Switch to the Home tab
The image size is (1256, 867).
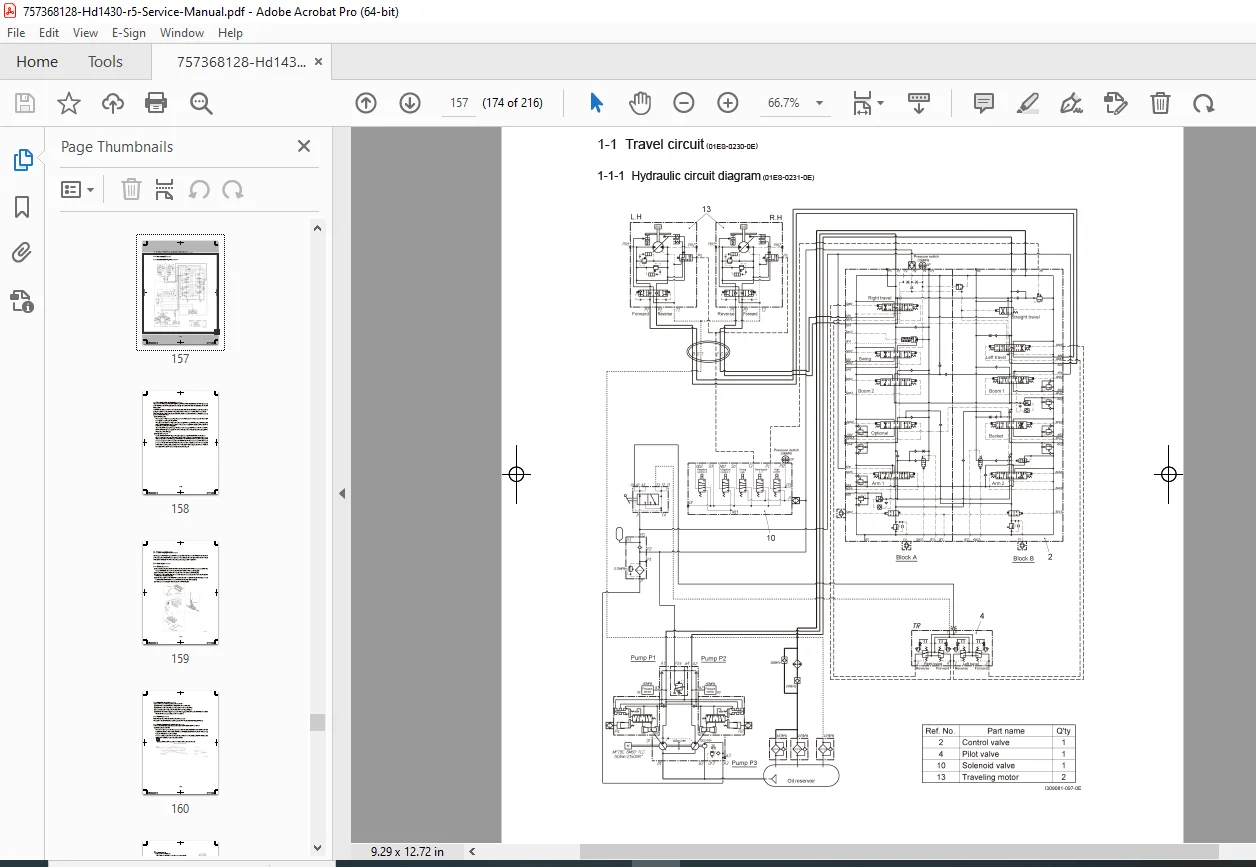point(37,62)
